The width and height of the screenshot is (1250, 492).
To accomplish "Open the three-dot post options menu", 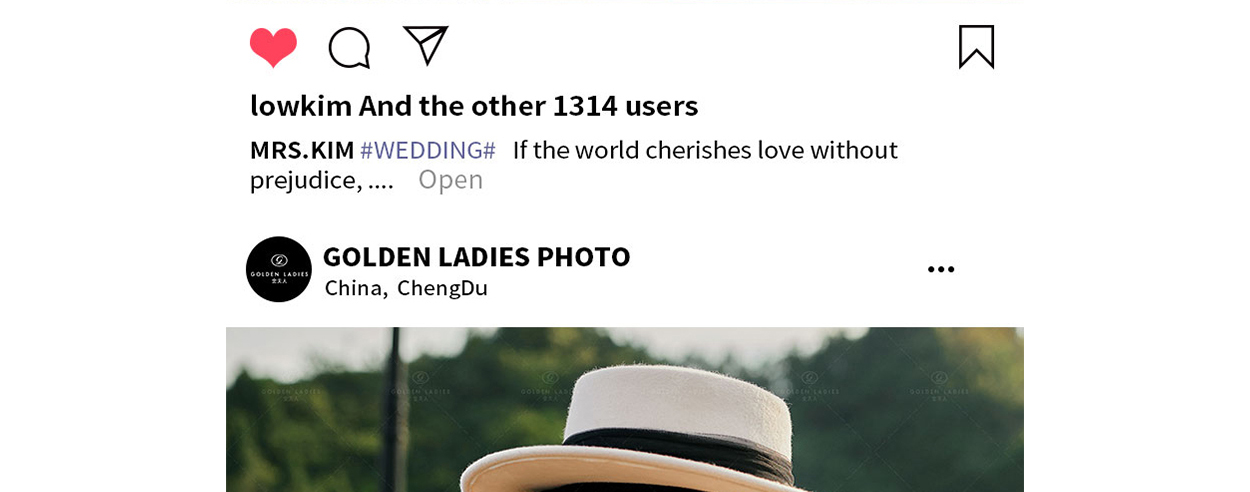I will pos(941,269).
